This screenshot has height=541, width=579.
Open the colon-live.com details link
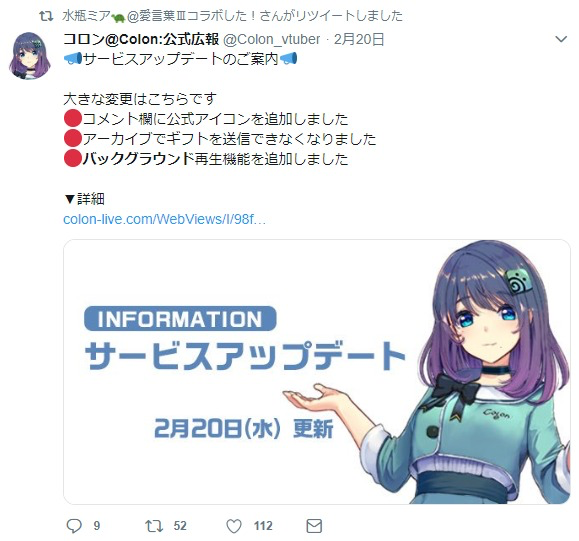coord(165,219)
